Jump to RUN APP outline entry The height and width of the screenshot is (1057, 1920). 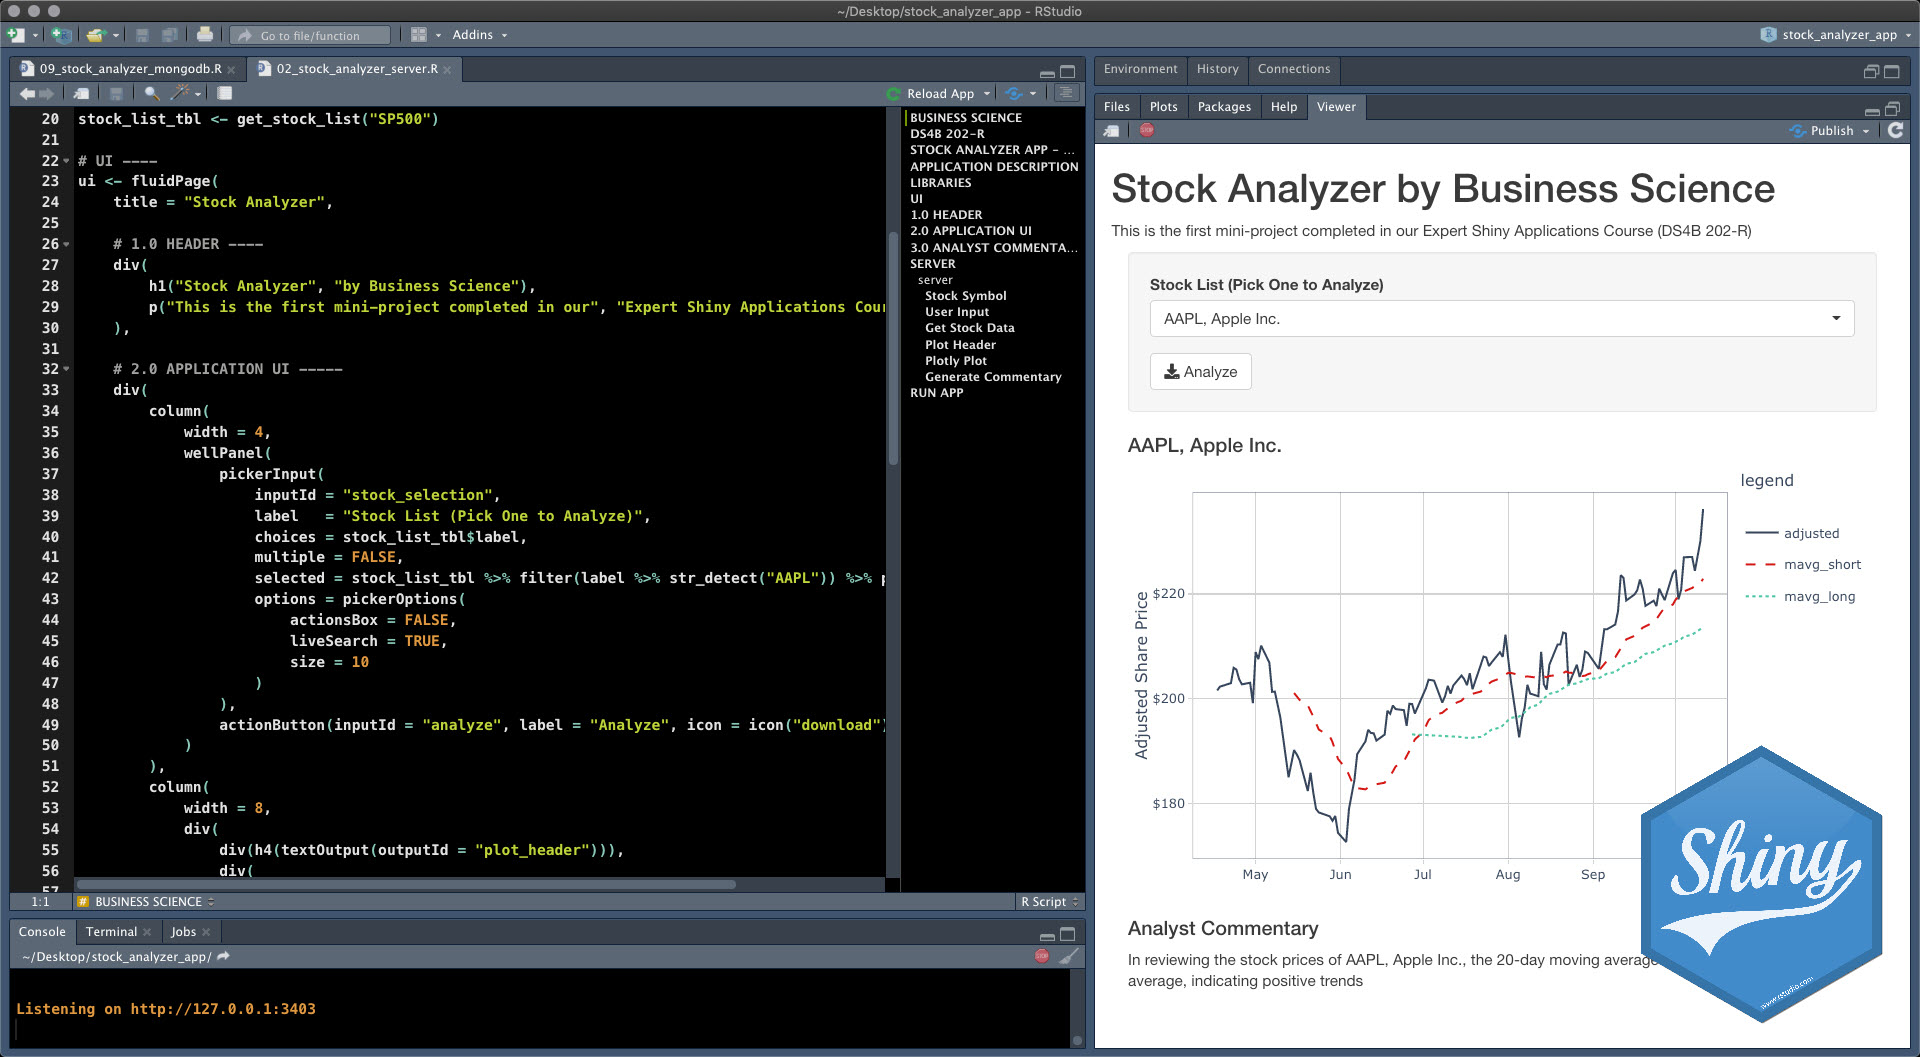936,393
